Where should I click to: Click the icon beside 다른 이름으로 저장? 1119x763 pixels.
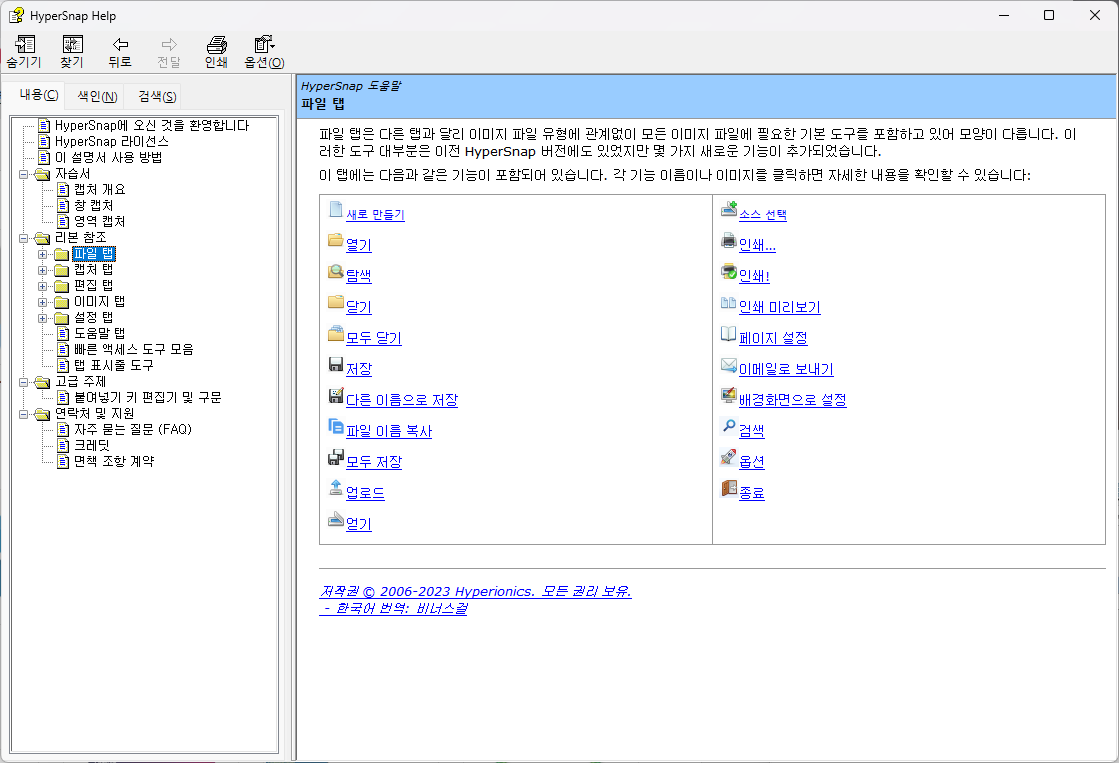pyautogui.click(x=336, y=395)
